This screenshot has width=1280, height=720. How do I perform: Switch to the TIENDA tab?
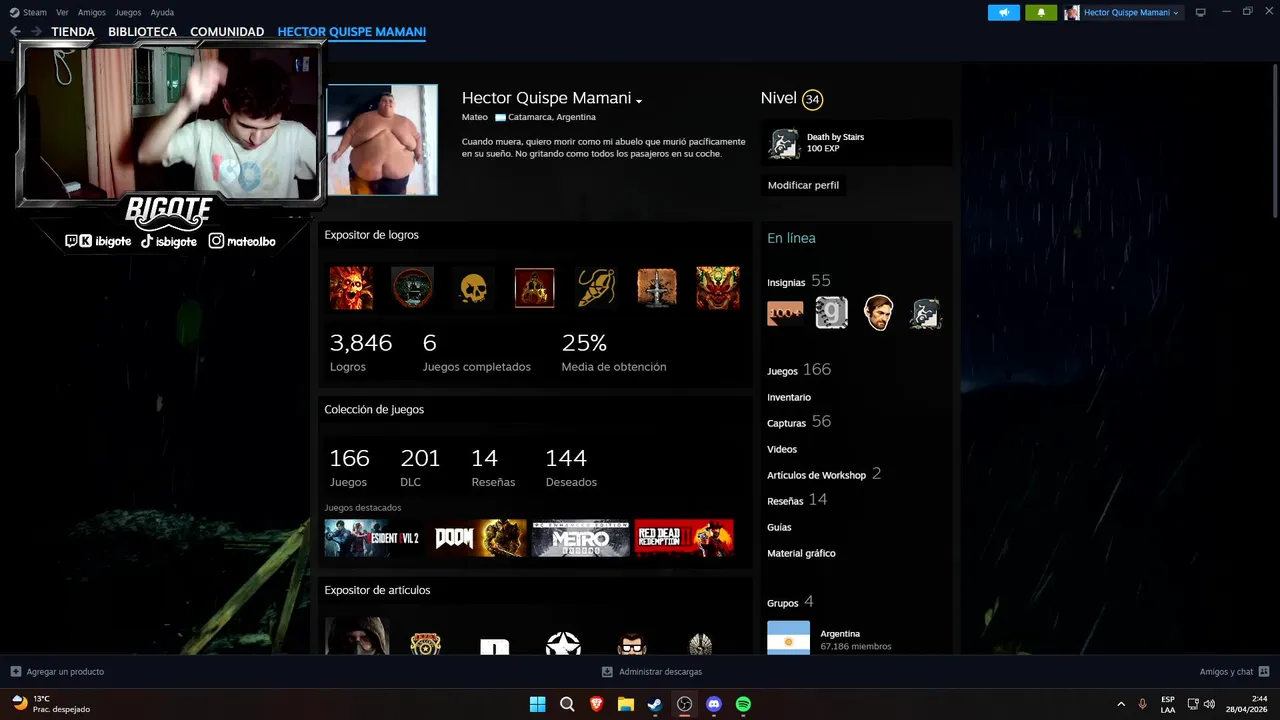73,32
